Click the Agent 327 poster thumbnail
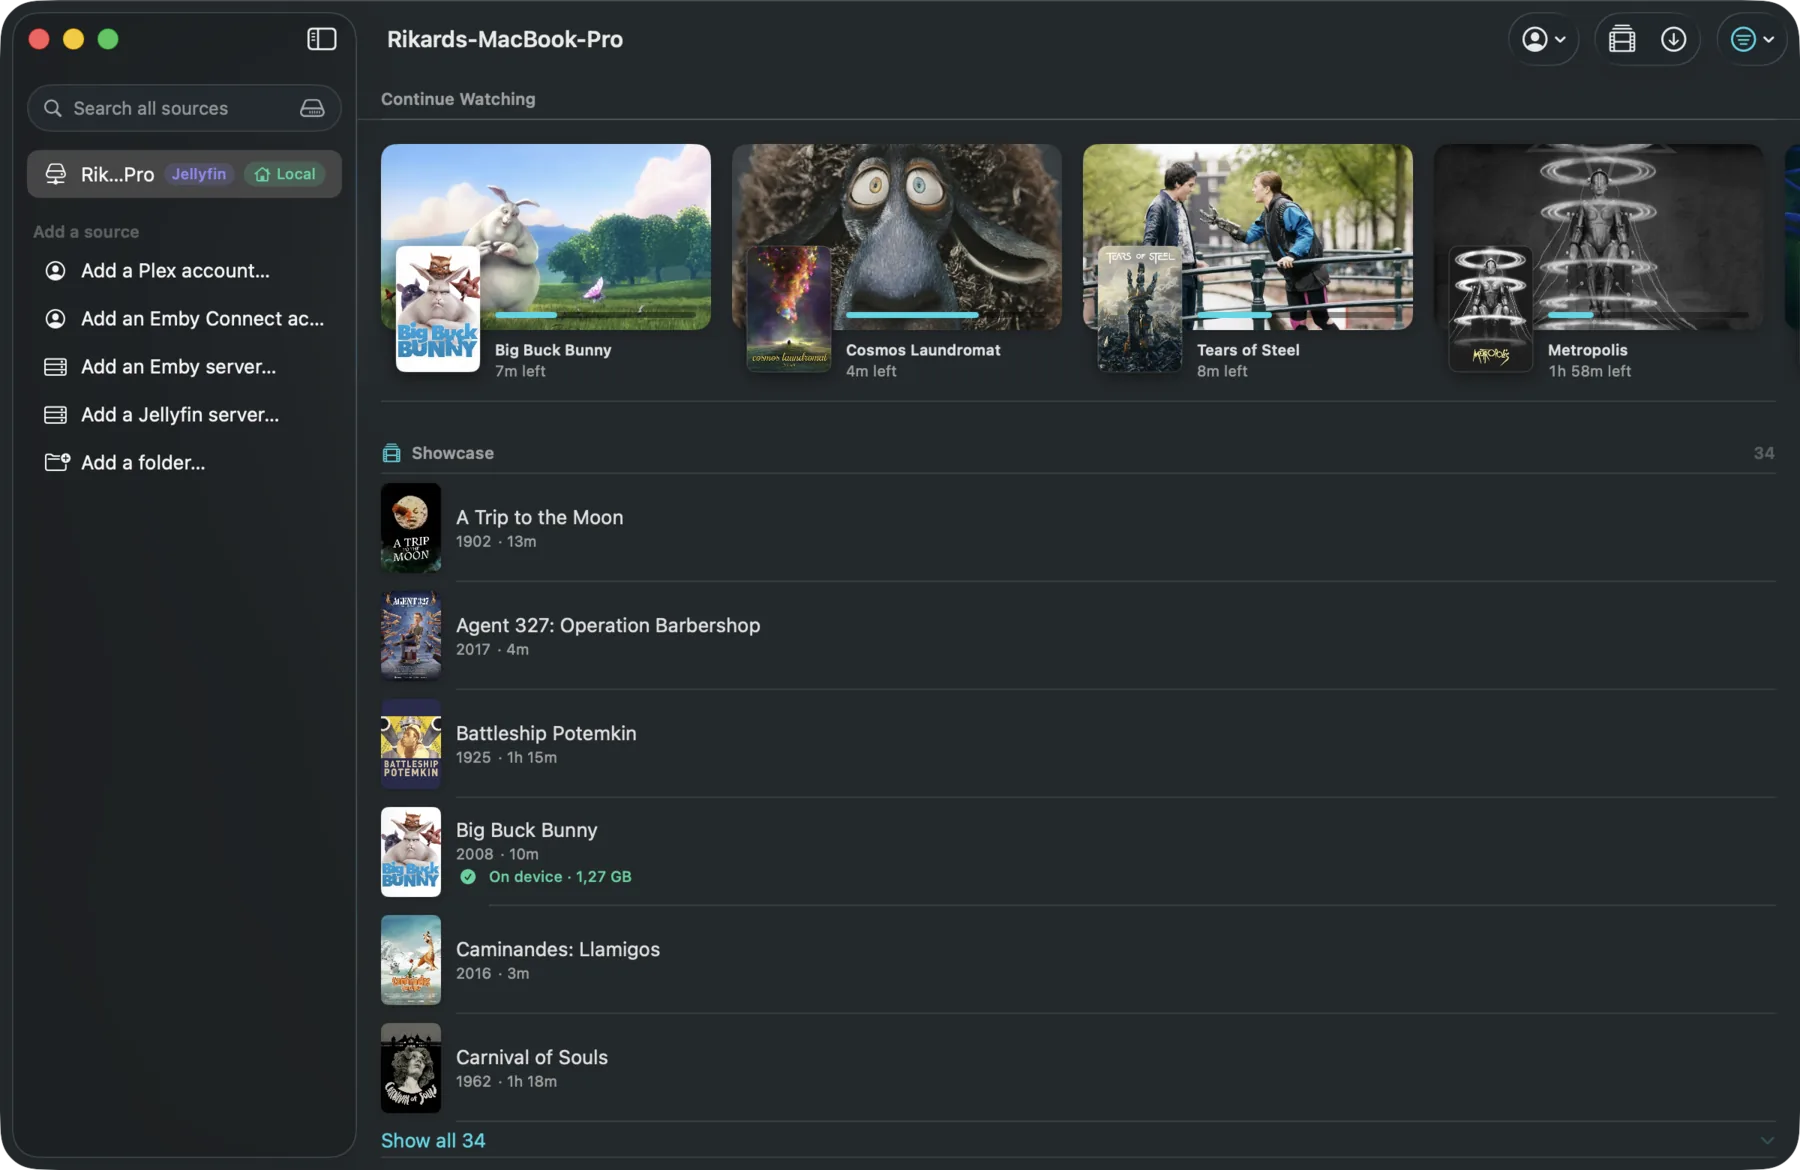This screenshot has height=1170, width=1800. 411,636
